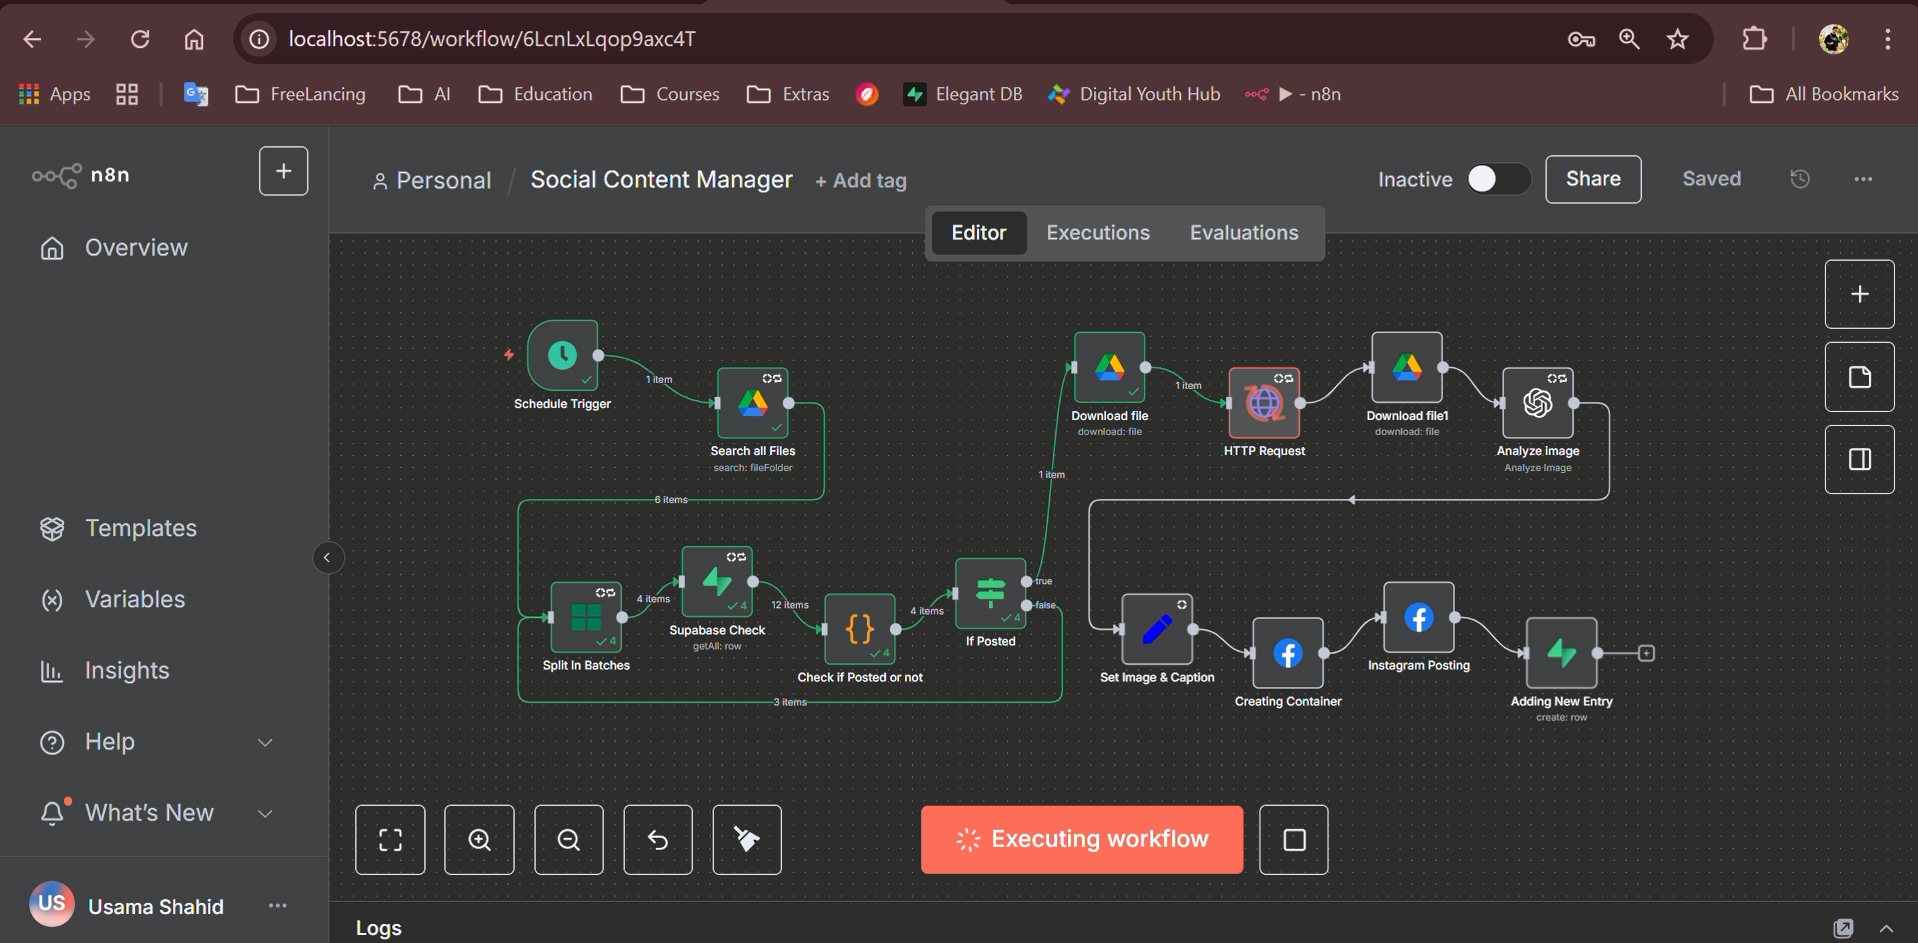
Task: Open the Analyze image OpenAI node
Action: pos(1538,403)
